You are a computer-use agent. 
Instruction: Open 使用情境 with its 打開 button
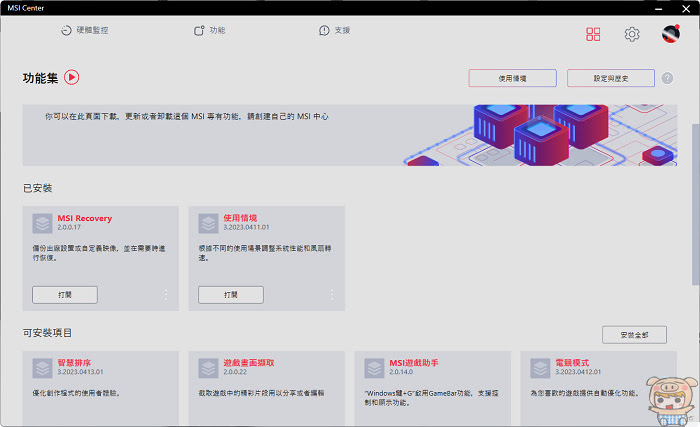(x=231, y=295)
